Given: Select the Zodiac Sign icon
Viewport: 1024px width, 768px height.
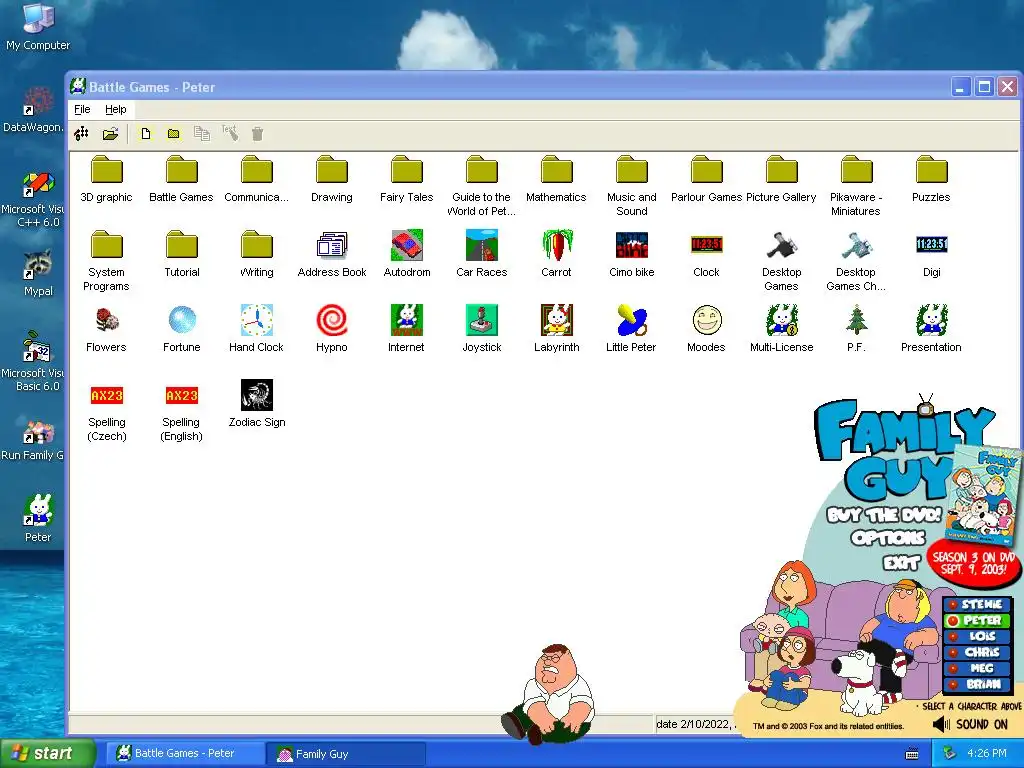Looking at the screenshot, I should pos(257,395).
